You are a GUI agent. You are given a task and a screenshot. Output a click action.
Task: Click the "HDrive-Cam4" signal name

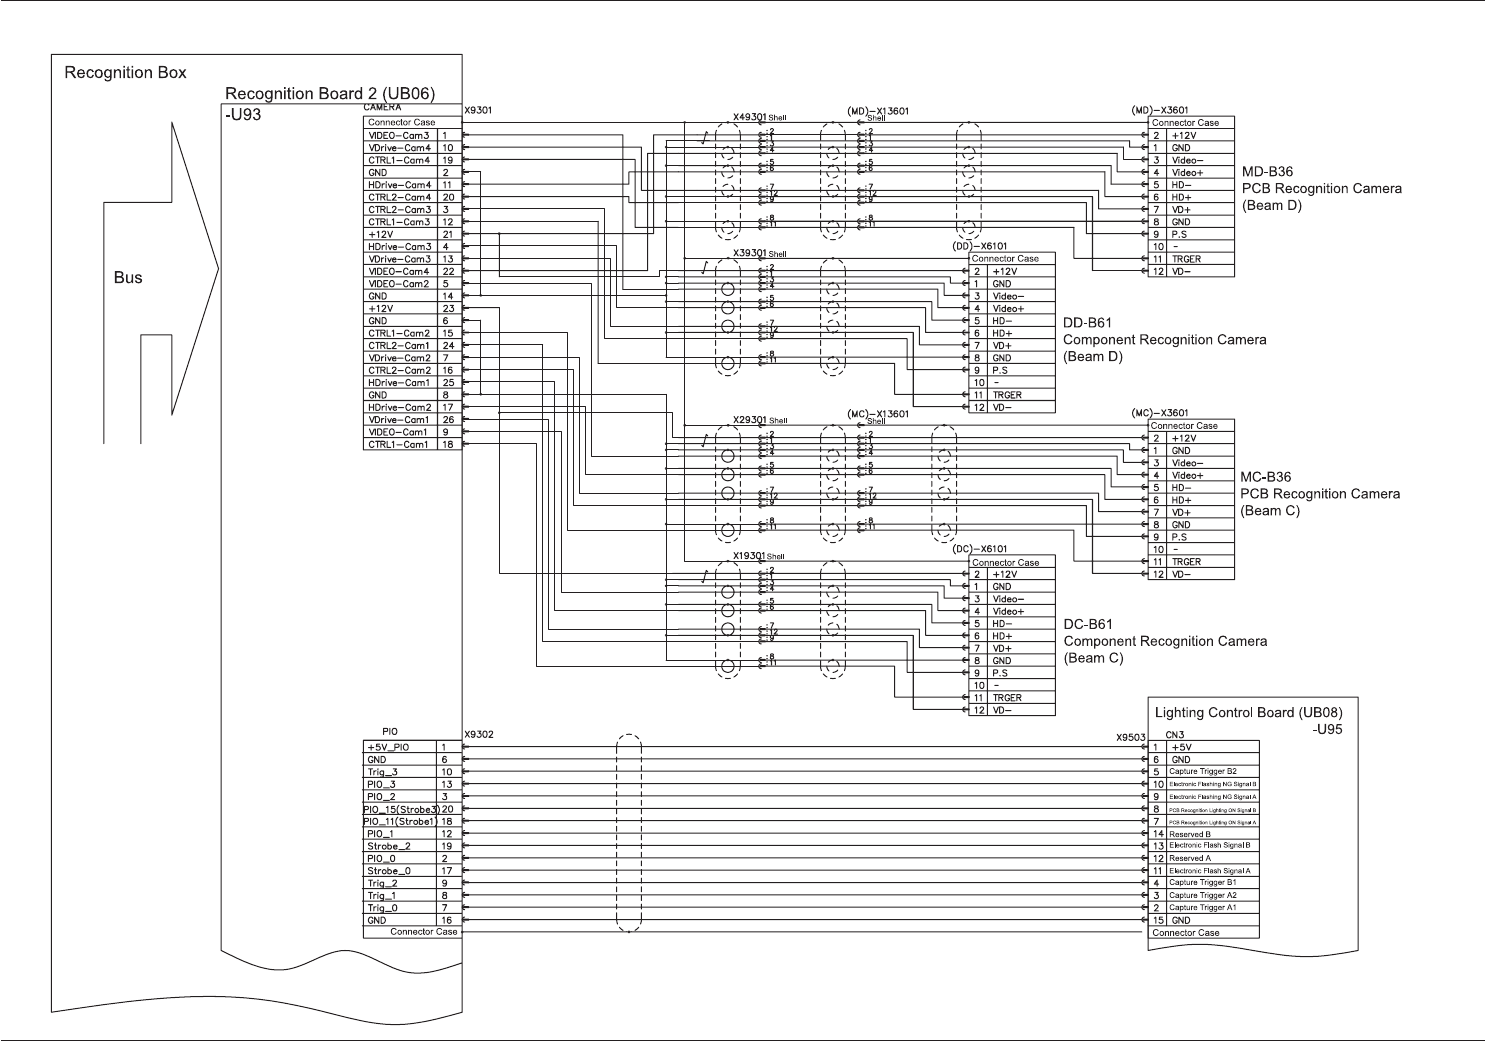tap(400, 185)
